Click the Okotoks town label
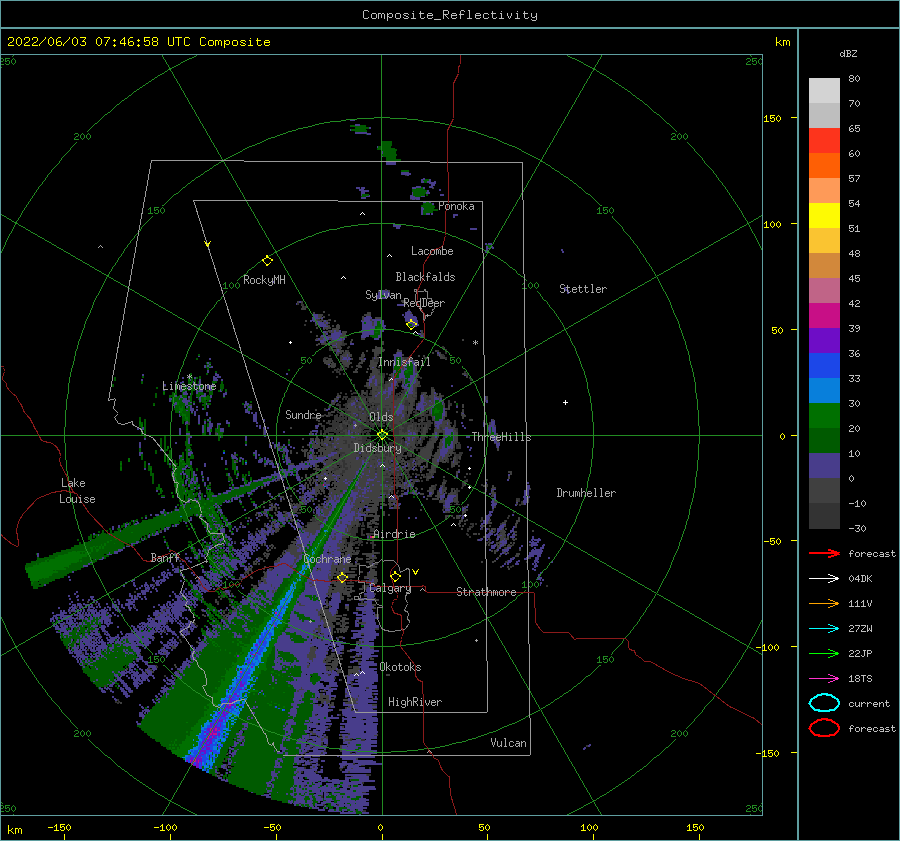Screen dimensions: 900x841 pos(400,667)
